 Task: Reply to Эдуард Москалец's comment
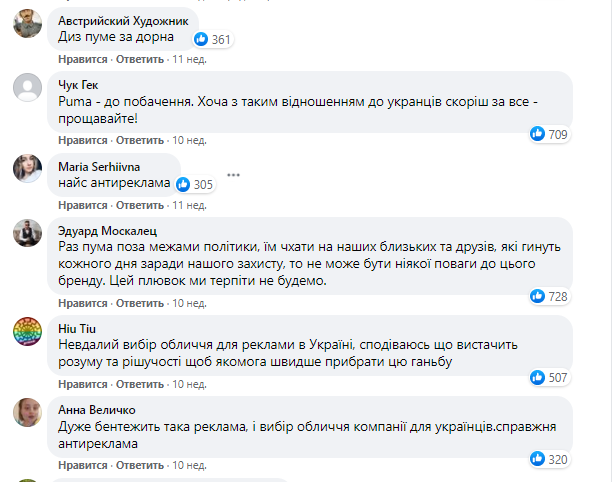tap(140, 304)
